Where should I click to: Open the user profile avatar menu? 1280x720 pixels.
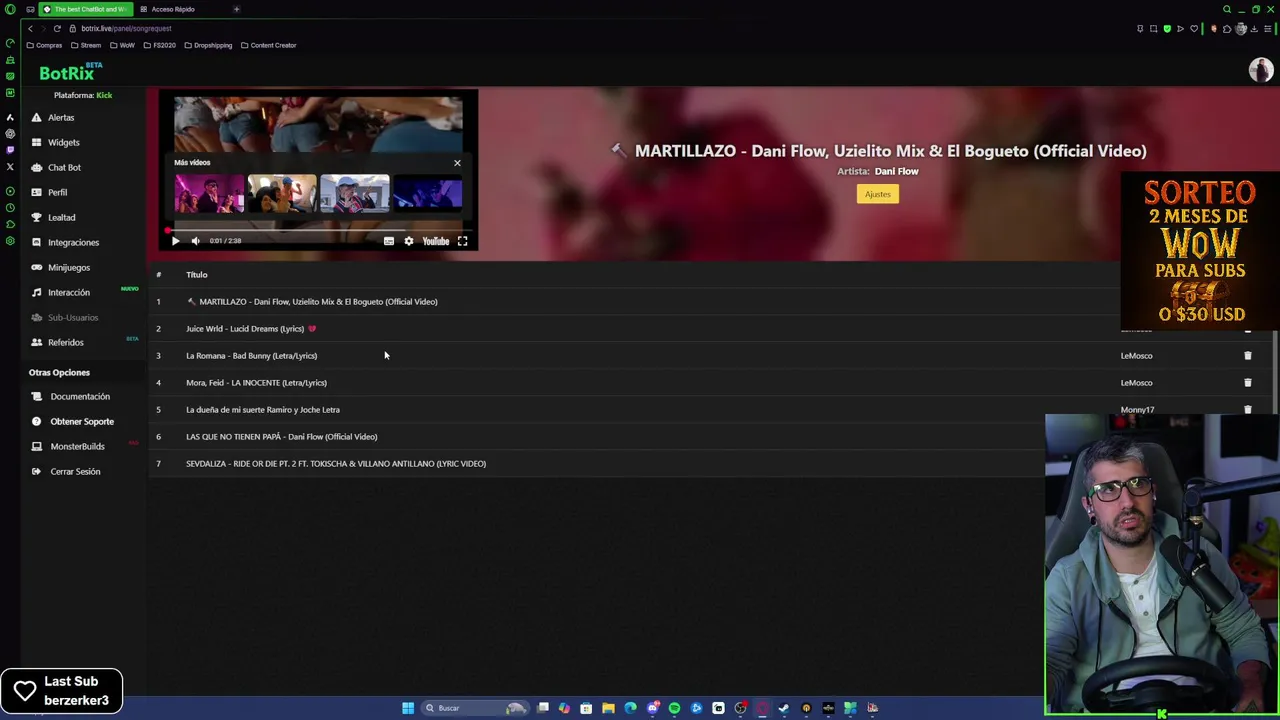coord(1260,70)
